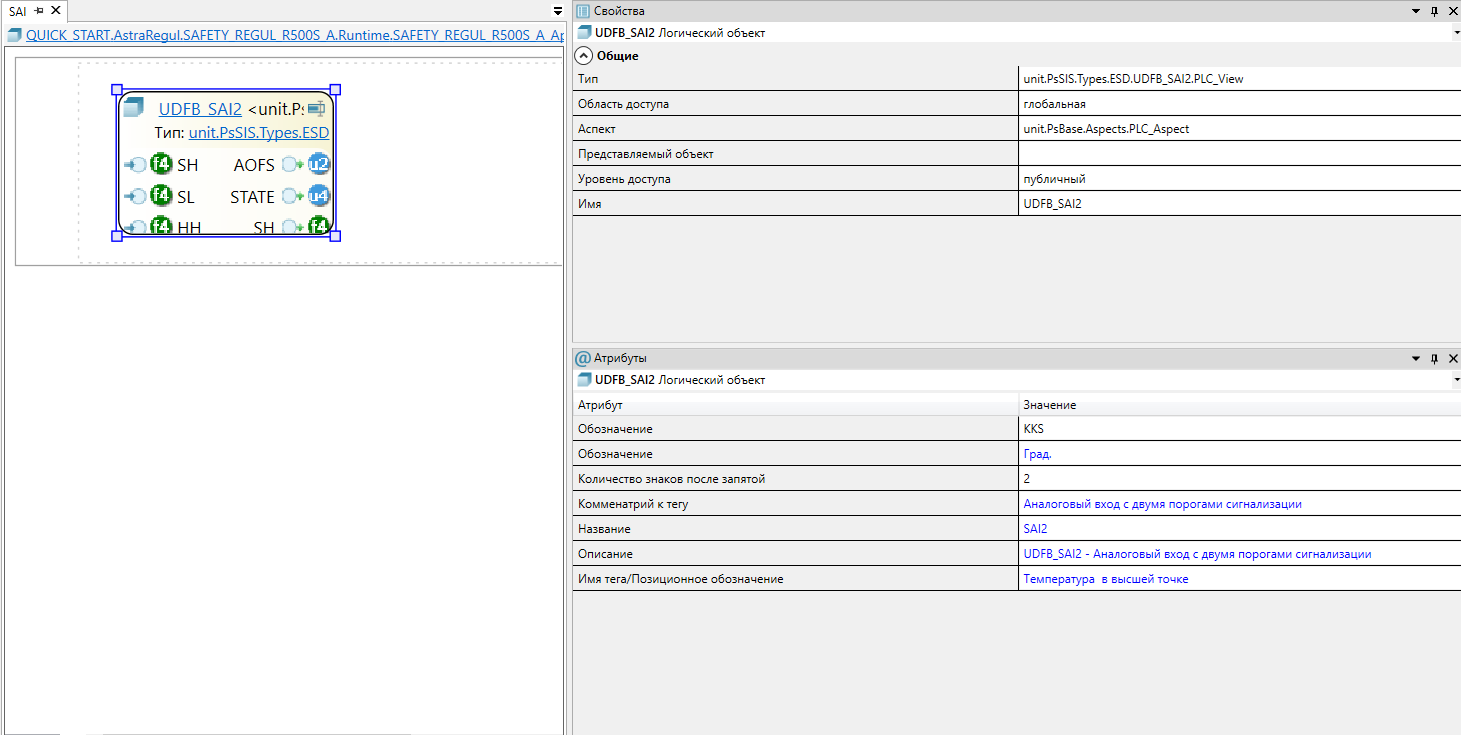
Task: Open the Свойства panel options dropdown arrow
Action: tap(1415, 11)
